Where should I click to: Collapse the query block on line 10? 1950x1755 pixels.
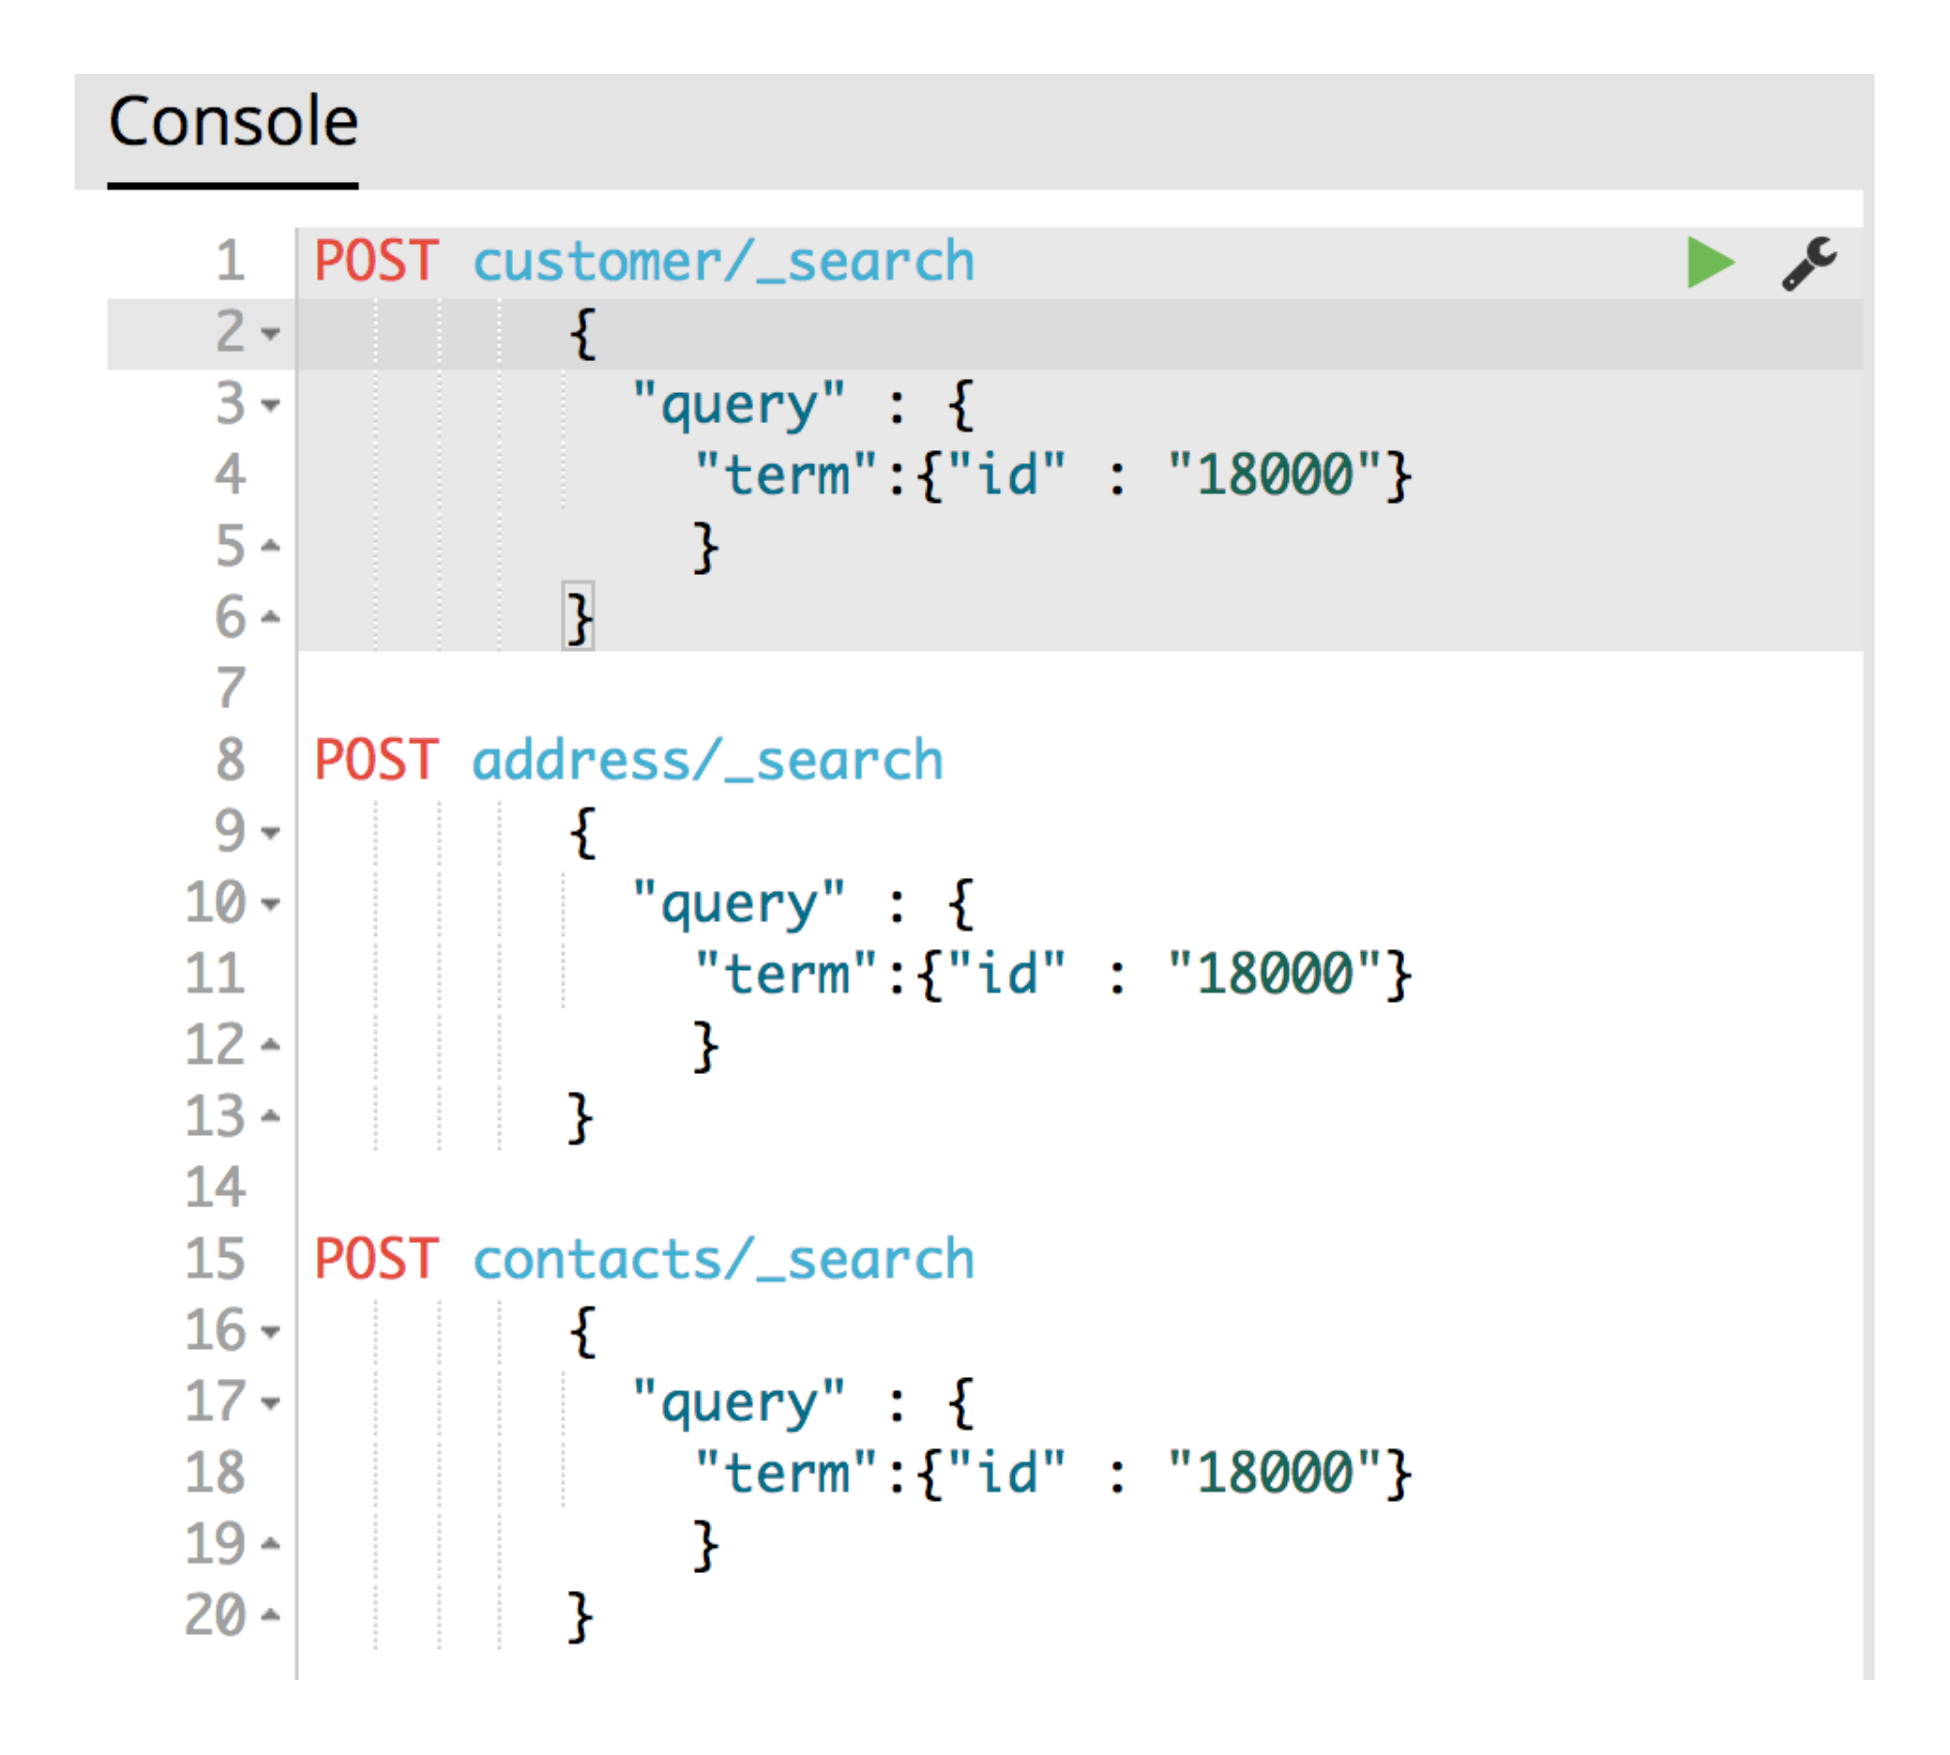click(270, 904)
